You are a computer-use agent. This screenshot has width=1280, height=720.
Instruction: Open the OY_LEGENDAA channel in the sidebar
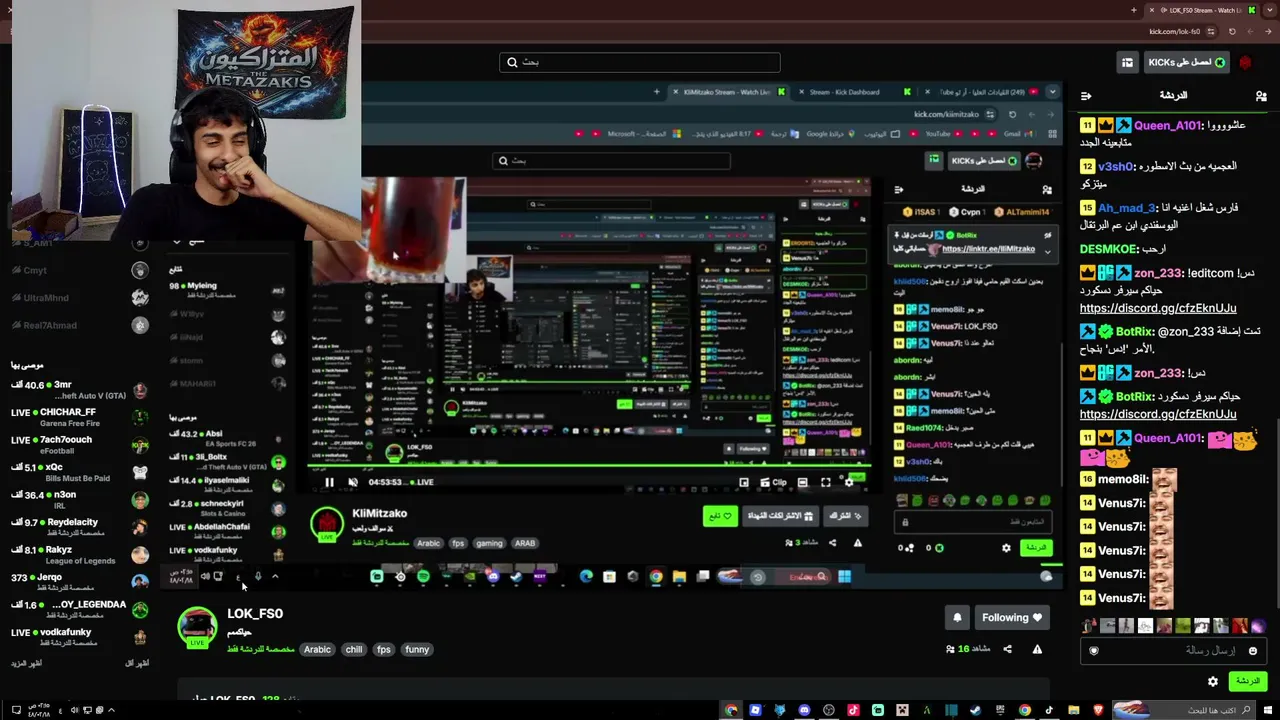(78, 609)
